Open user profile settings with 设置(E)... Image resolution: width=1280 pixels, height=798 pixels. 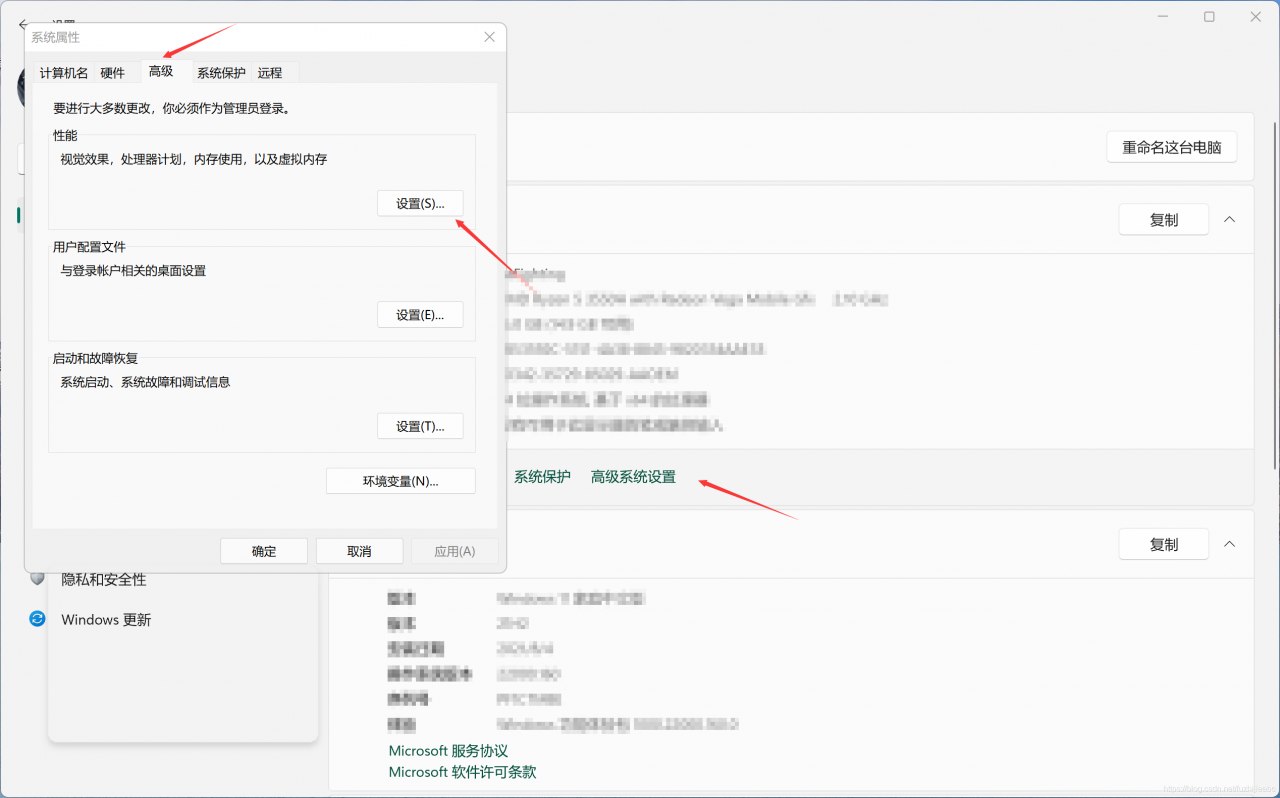(x=420, y=315)
